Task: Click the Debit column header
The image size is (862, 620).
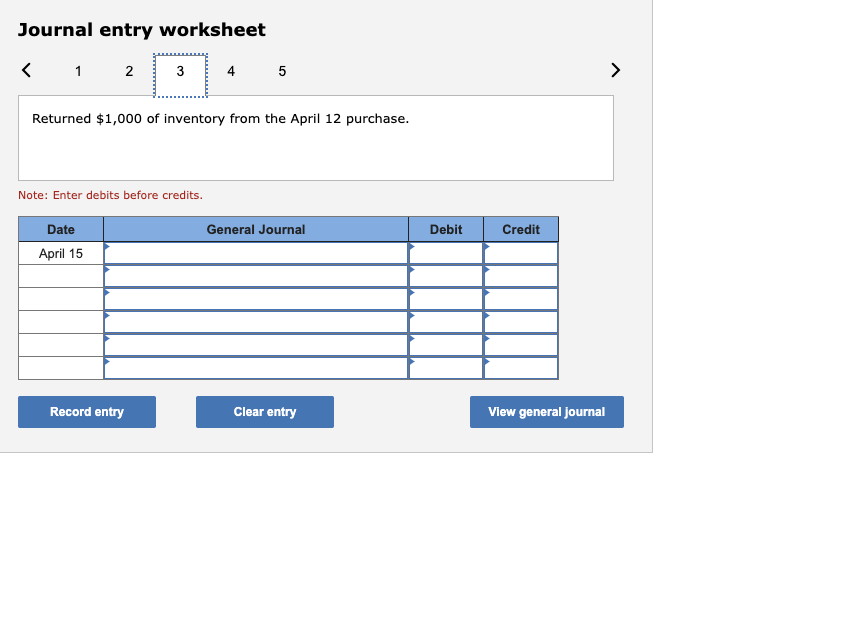Action: point(446,229)
